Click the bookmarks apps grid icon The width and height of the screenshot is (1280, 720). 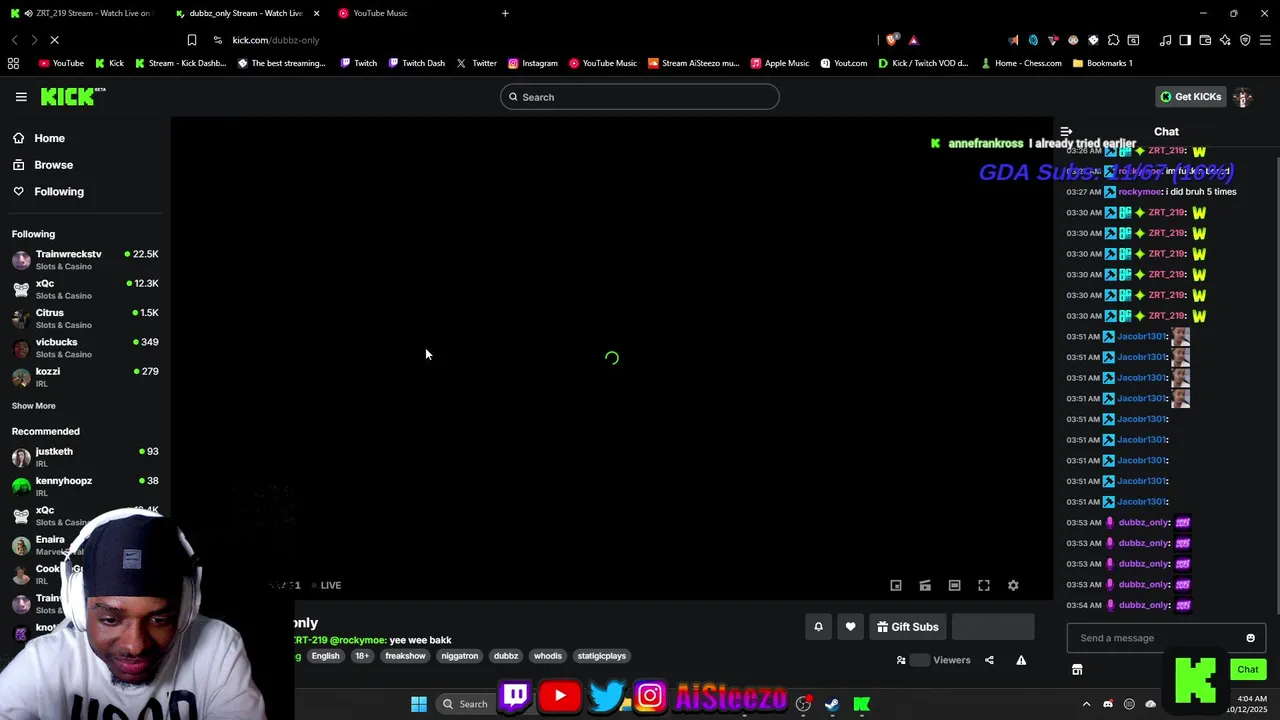tap(13, 63)
